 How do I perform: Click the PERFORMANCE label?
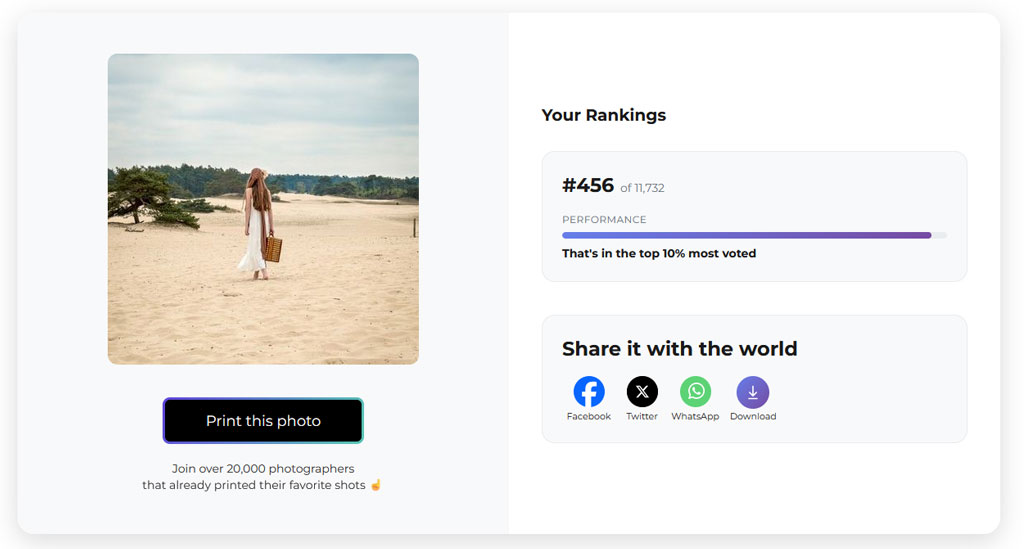point(604,219)
